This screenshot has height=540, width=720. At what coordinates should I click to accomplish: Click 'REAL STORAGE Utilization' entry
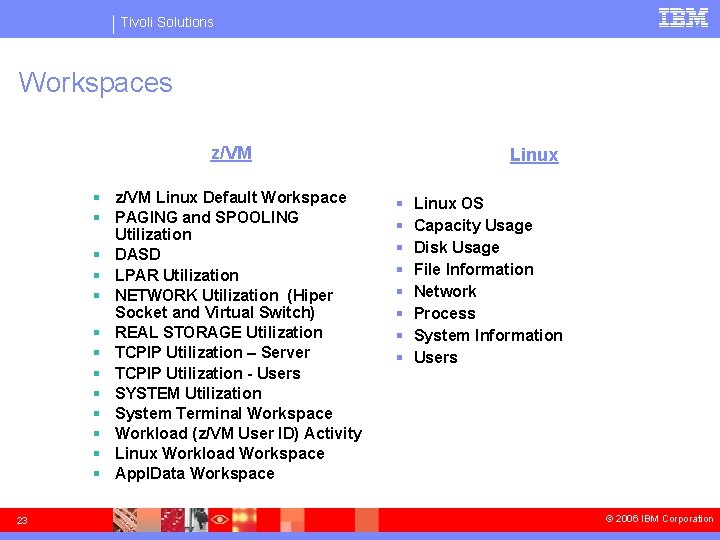pyautogui.click(x=219, y=332)
